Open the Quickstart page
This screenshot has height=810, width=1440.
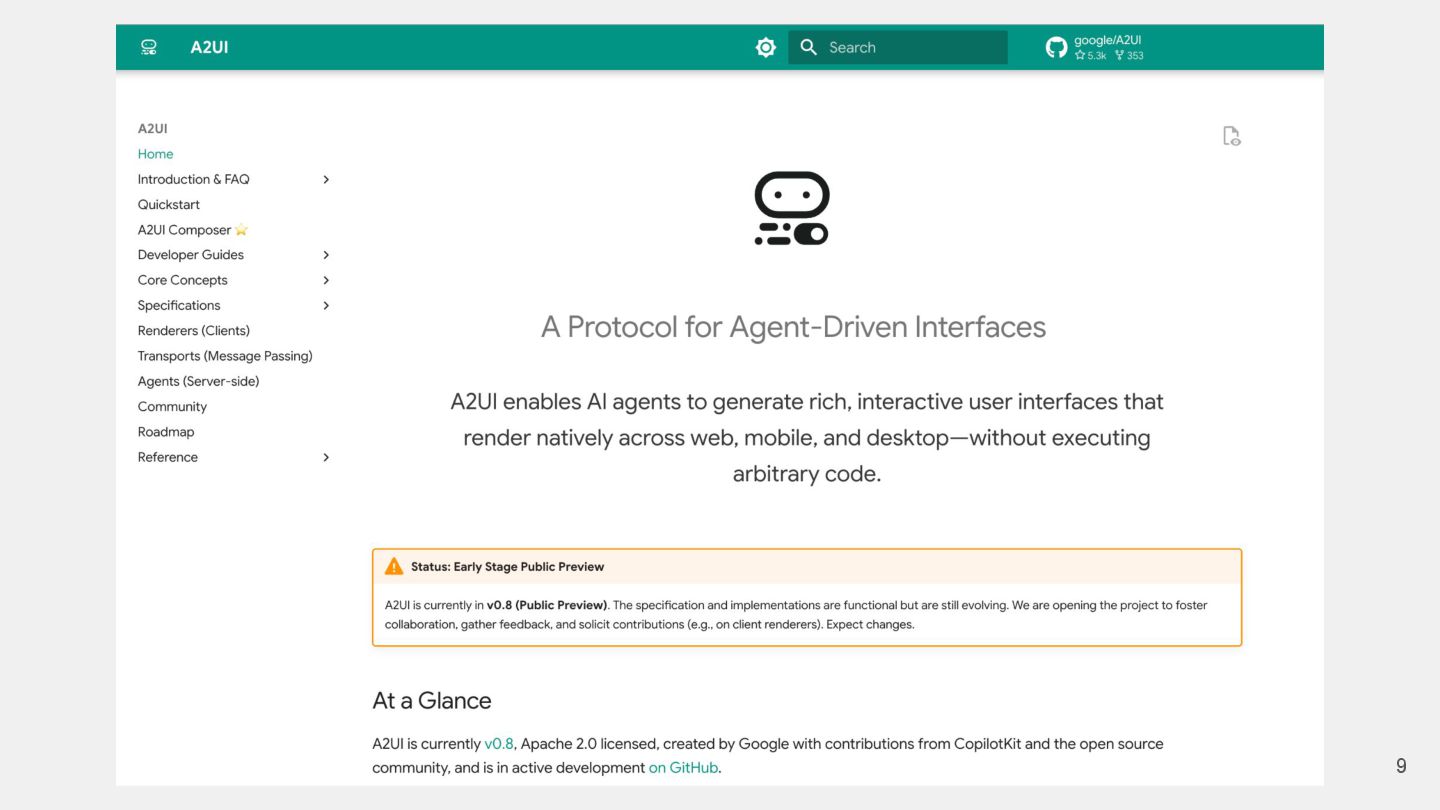coord(169,204)
